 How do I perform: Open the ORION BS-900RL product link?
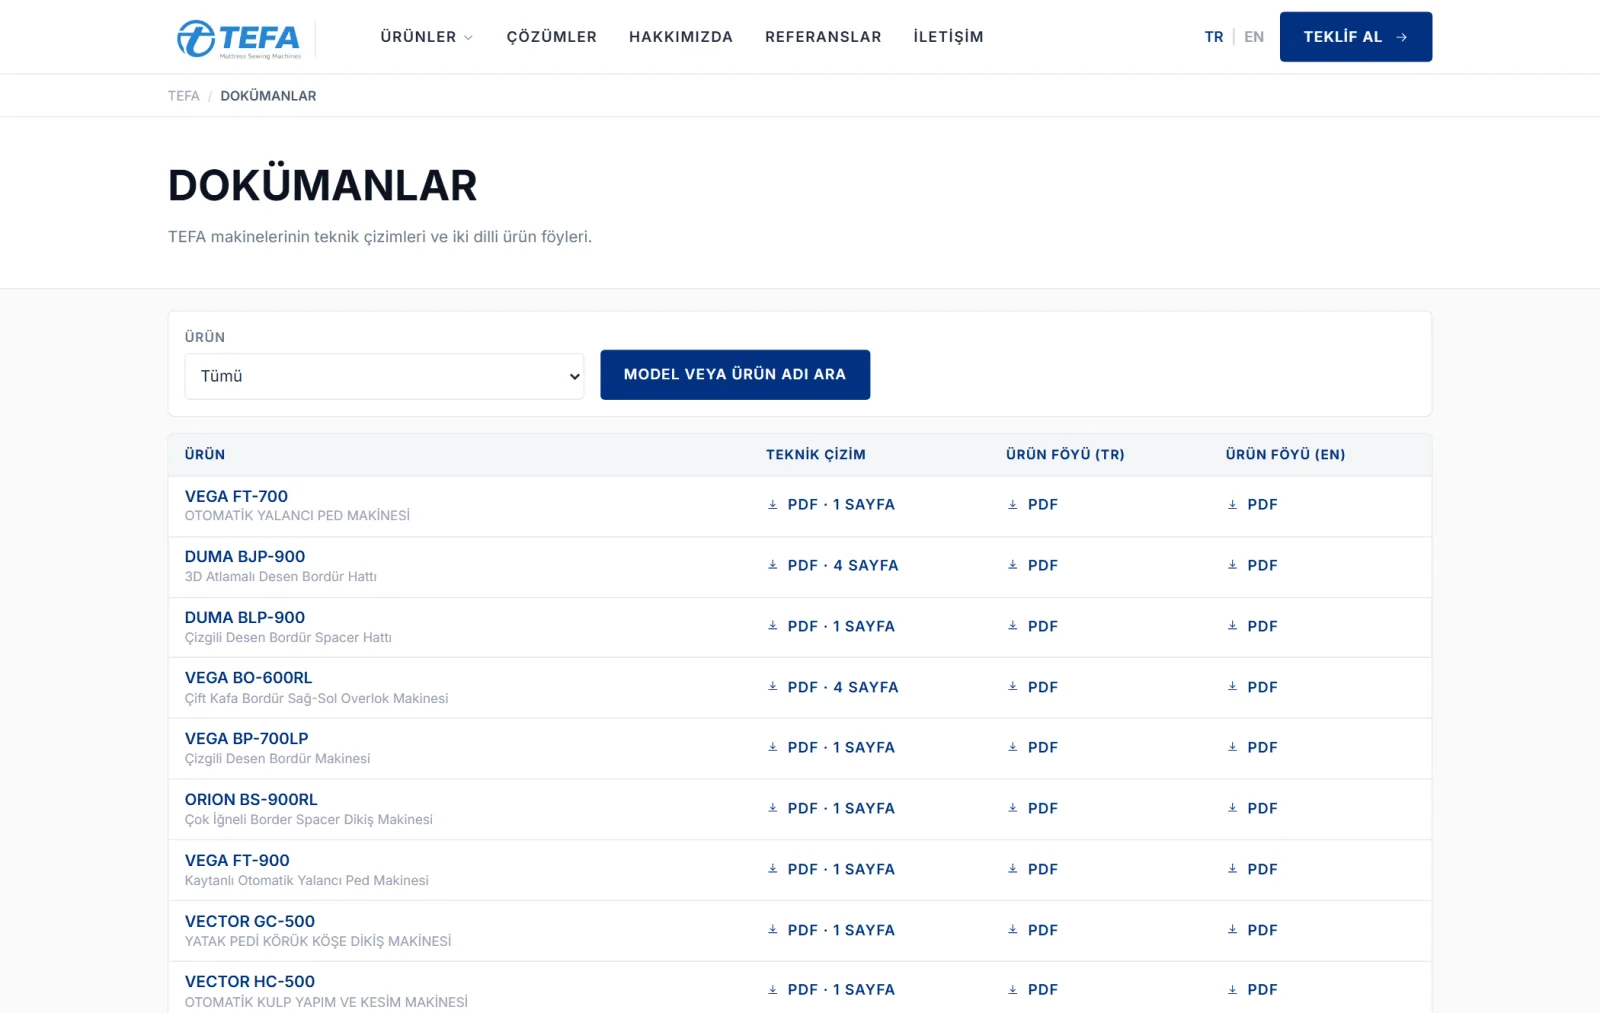(x=251, y=799)
